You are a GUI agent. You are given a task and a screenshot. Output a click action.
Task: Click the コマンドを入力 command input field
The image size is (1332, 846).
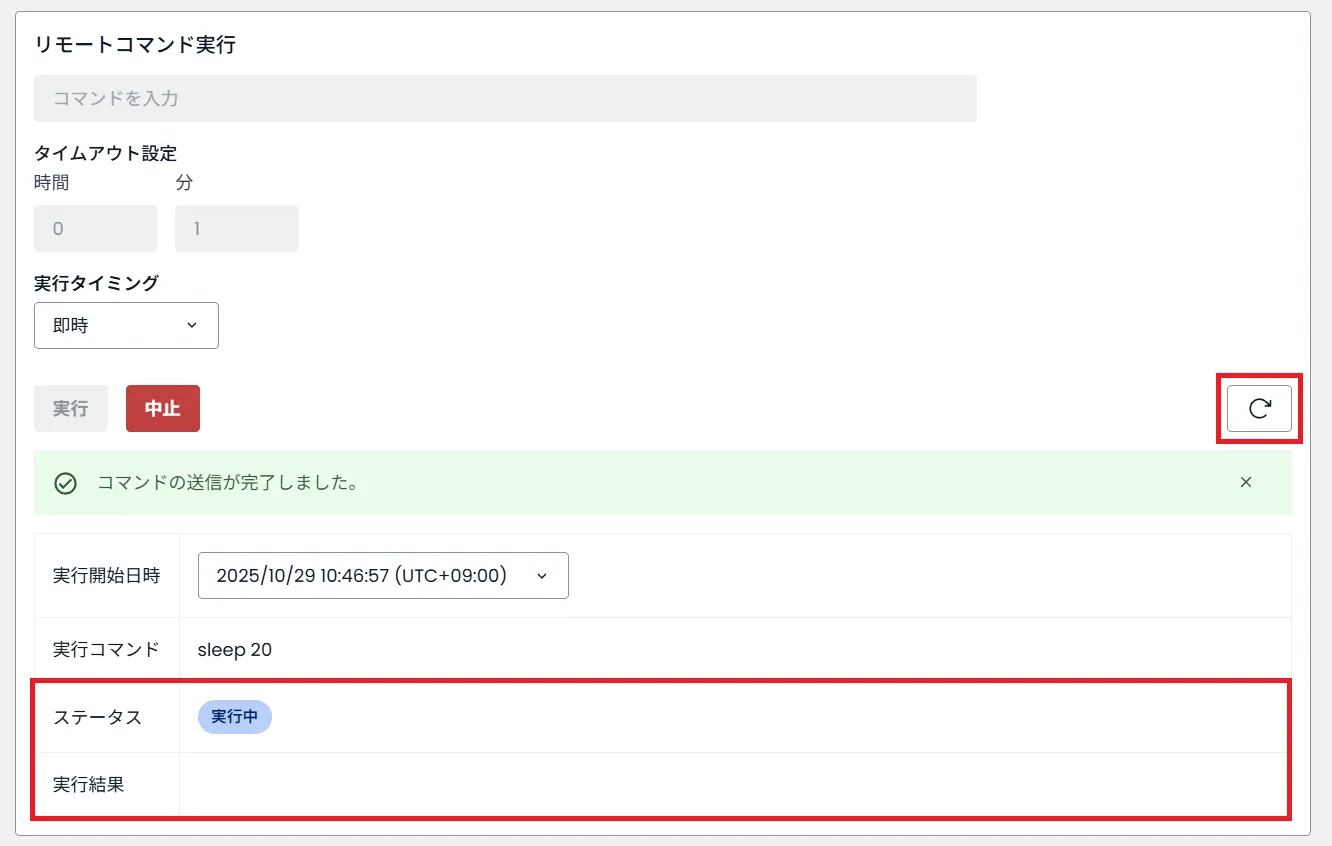pos(505,99)
